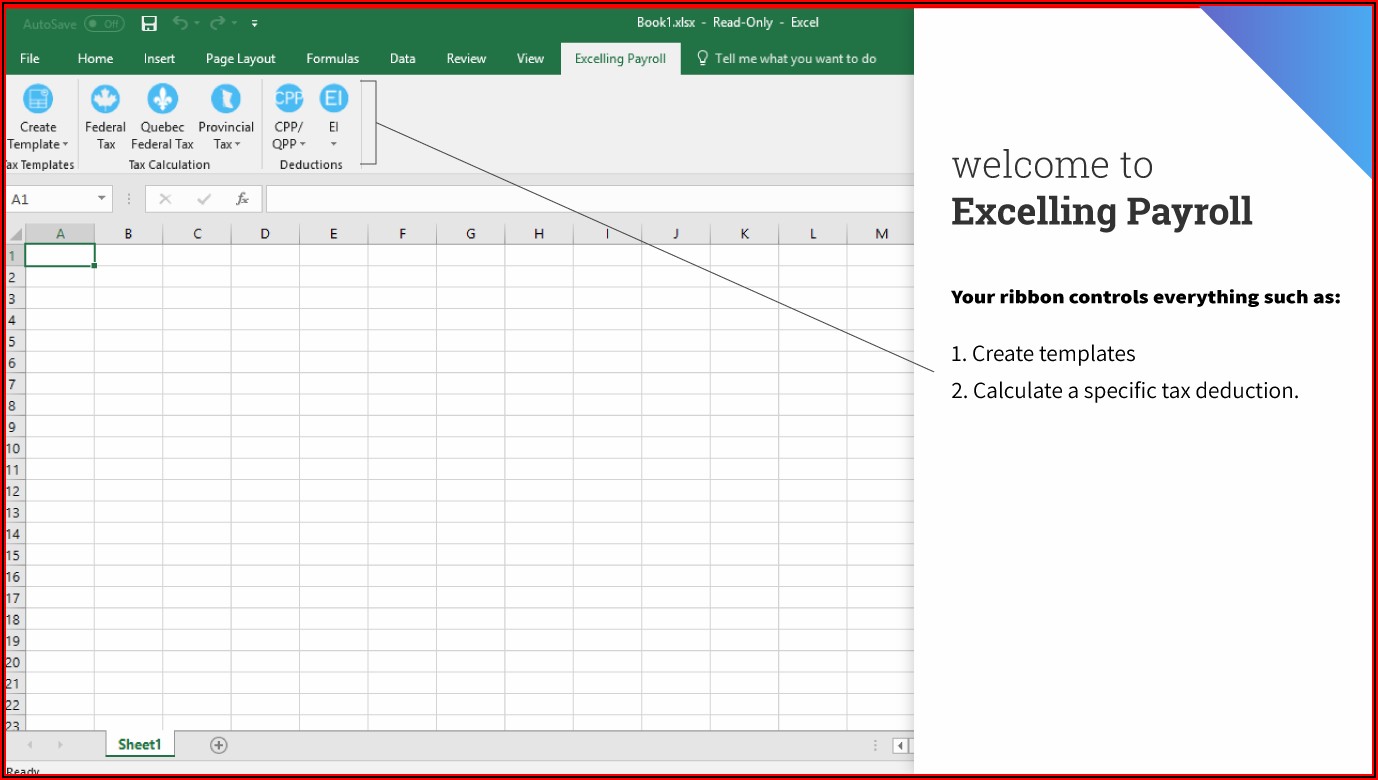Click the Insert Function fx icon
Screen dimensions: 1378x780
click(242, 199)
